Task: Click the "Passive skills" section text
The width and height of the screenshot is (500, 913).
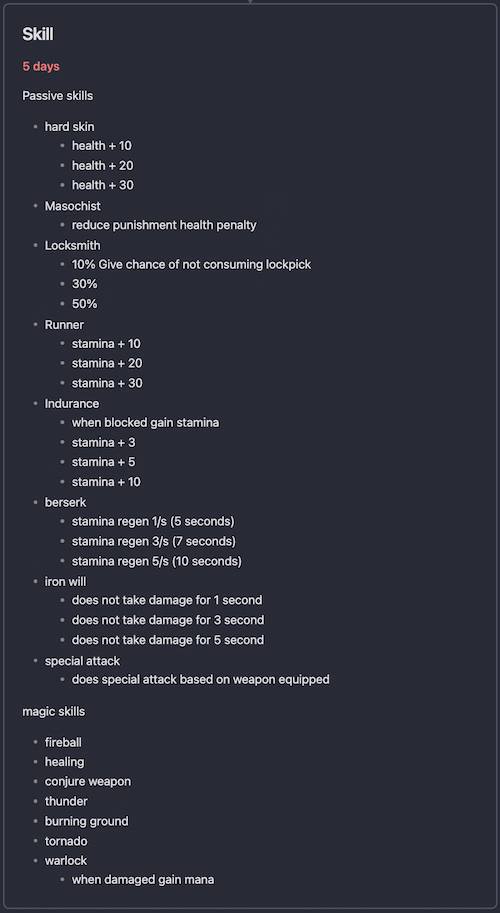Action: (58, 95)
